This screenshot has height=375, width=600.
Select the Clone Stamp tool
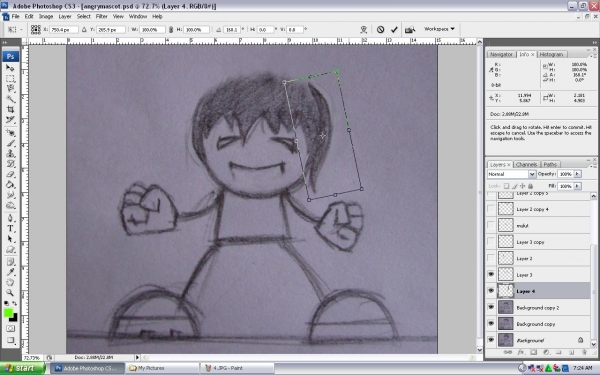(x=10, y=153)
